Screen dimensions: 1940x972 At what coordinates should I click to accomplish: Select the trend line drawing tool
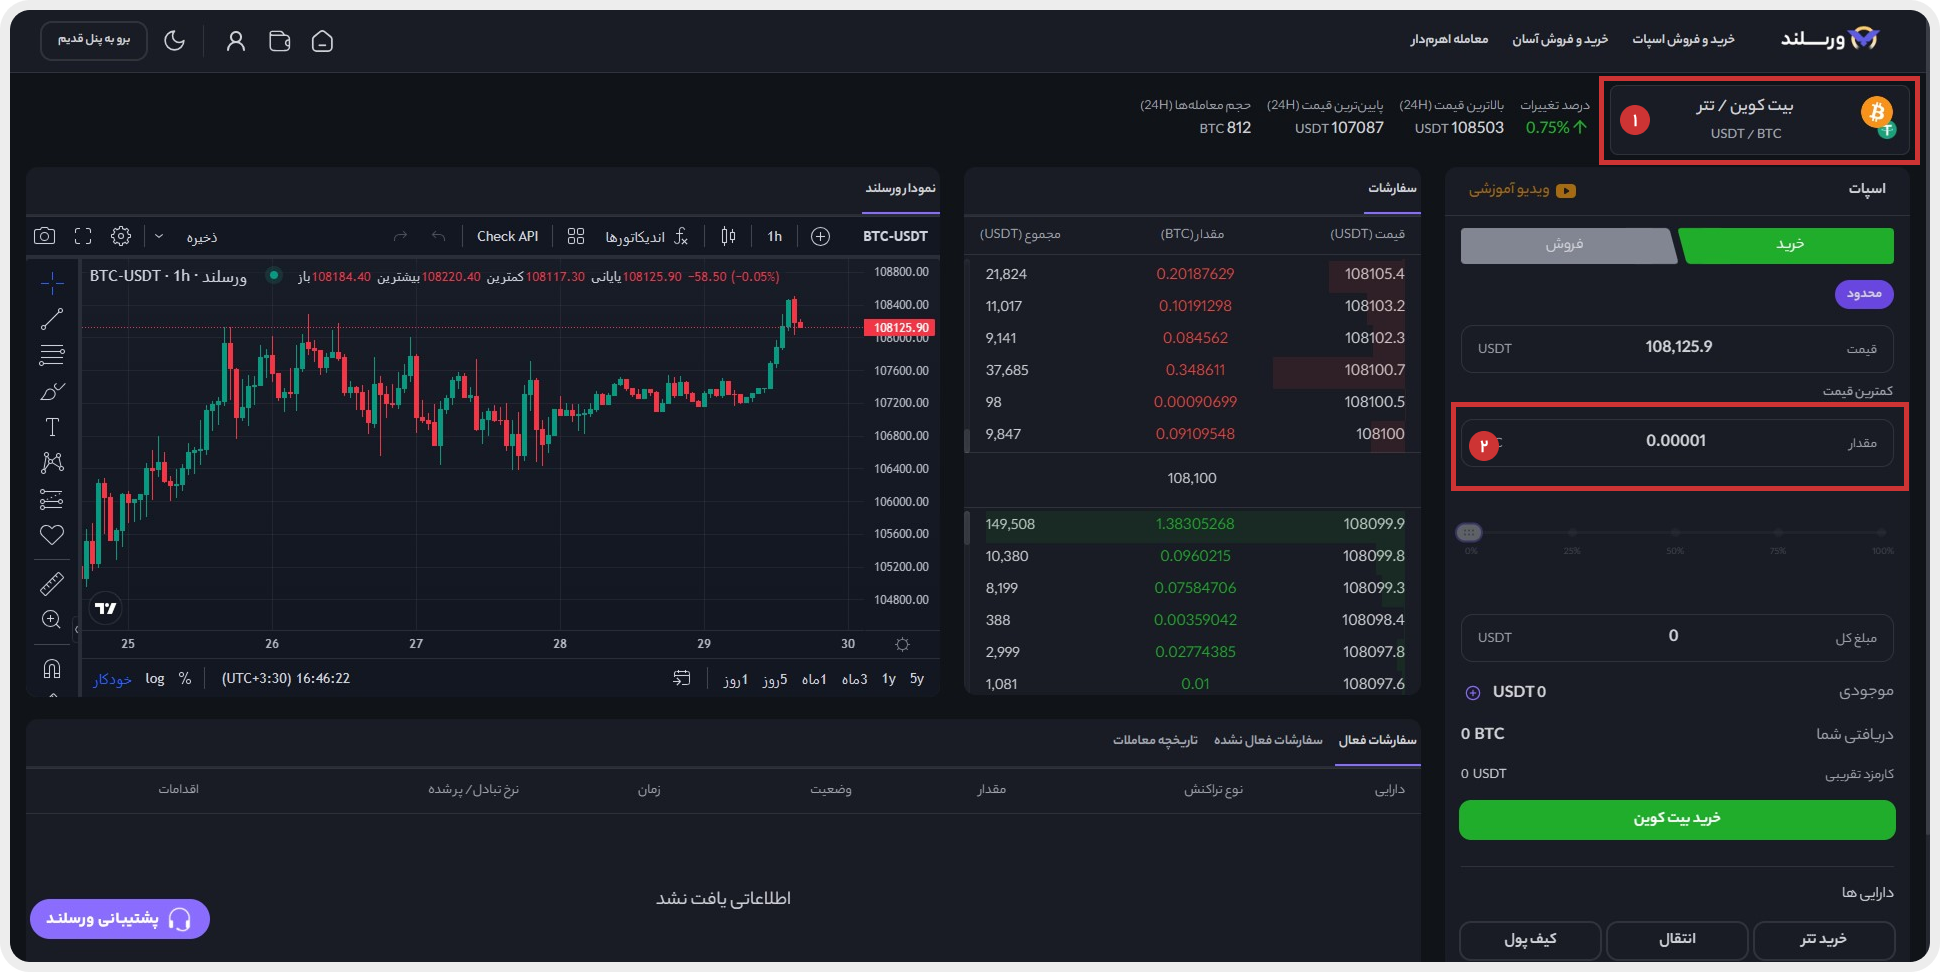pos(52,319)
